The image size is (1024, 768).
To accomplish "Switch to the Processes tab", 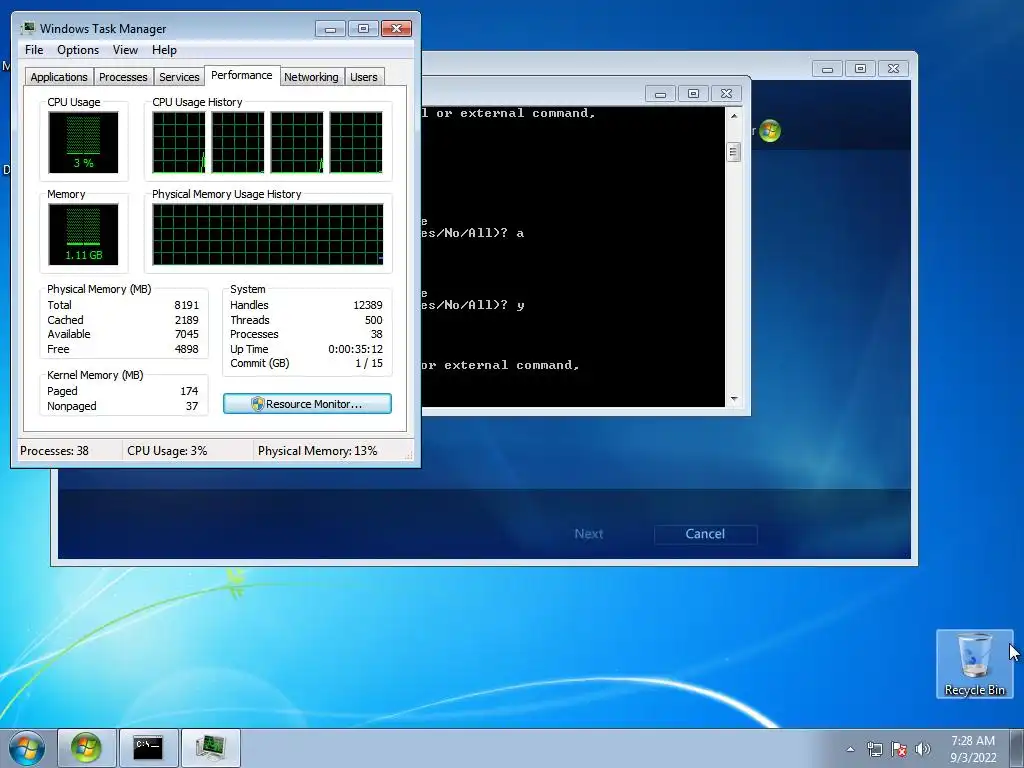I will pyautogui.click(x=123, y=77).
